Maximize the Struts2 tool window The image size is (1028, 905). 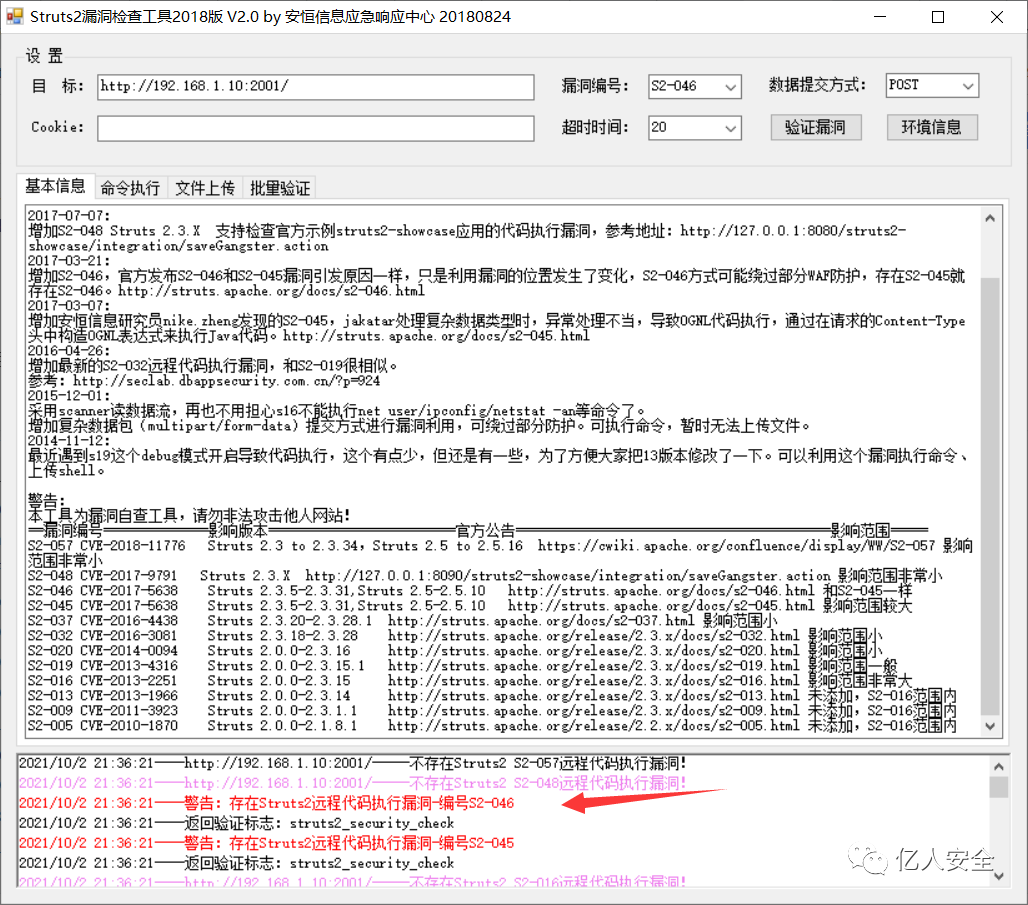pyautogui.click(x=938, y=16)
